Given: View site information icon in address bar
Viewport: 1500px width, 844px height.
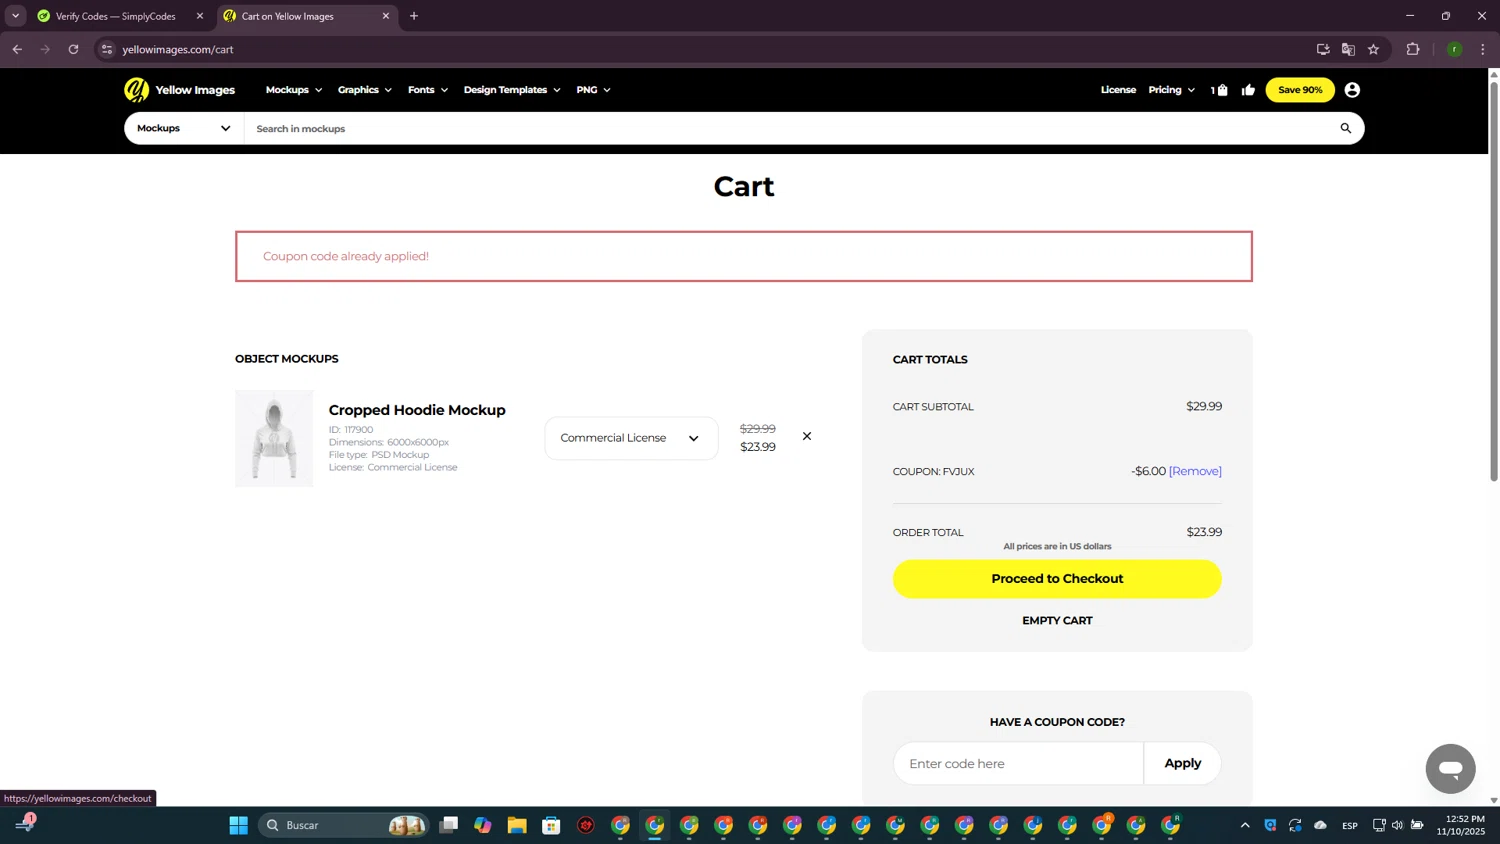Looking at the screenshot, I should pos(107,49).
